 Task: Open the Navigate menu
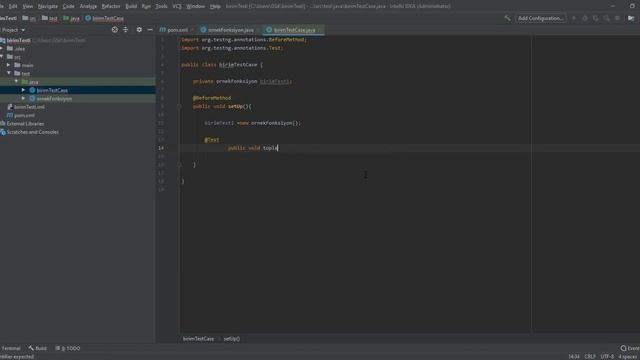click(48, 6)
